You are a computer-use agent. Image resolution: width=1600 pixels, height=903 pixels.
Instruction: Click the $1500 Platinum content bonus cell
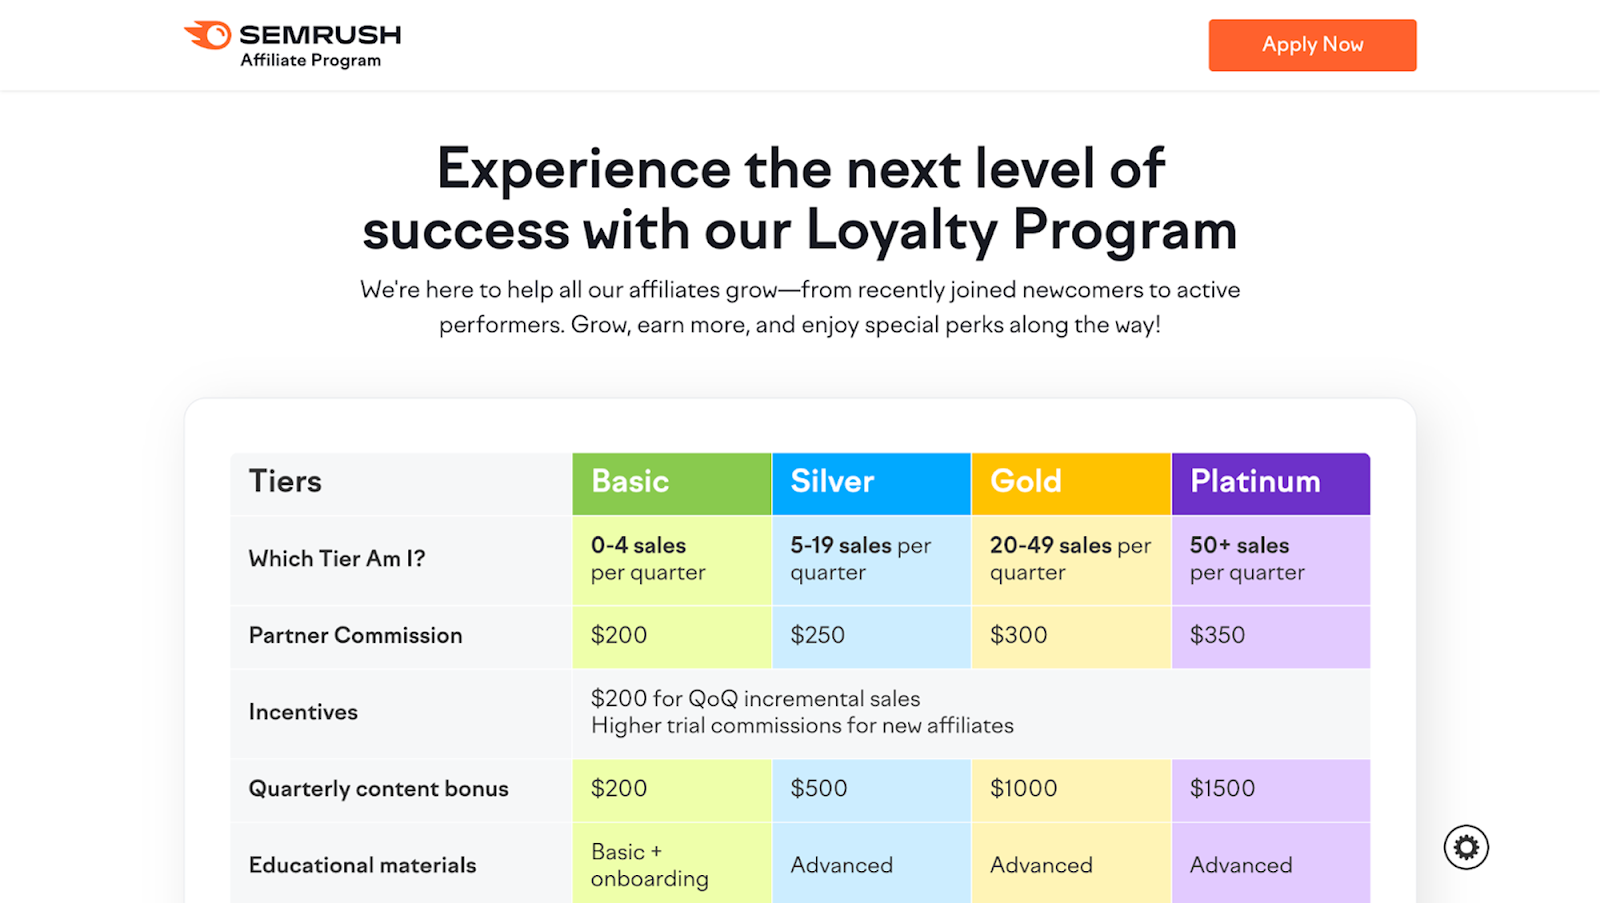pos(1222,789)
